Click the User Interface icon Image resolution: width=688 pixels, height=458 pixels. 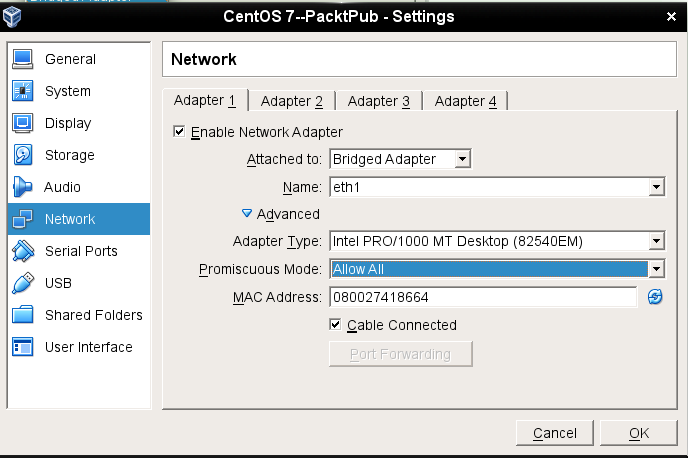(23, 347)
